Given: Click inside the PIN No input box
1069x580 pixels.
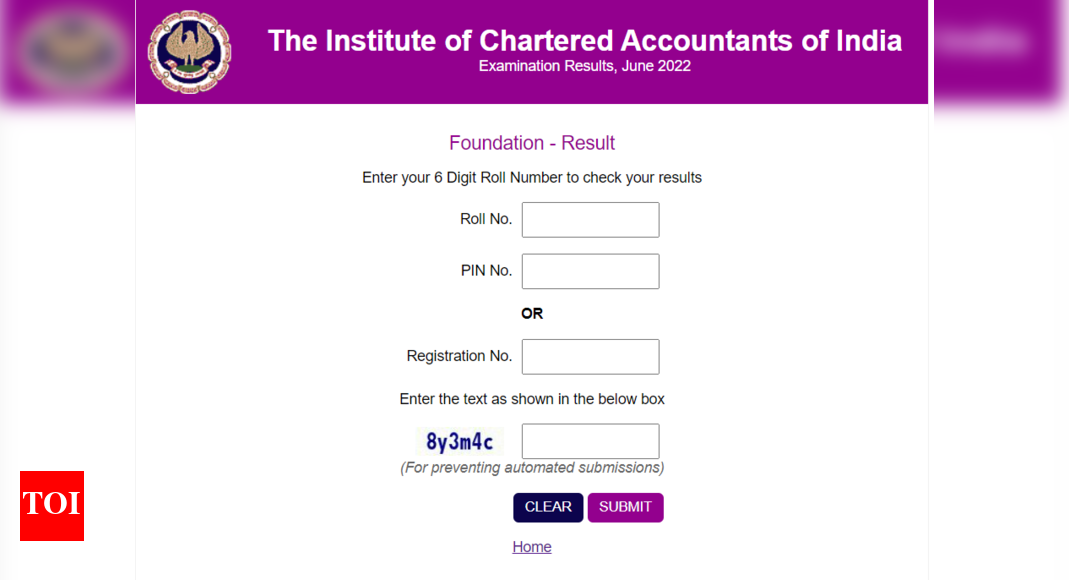Looking at the screenshot, I should pos(590,271).
